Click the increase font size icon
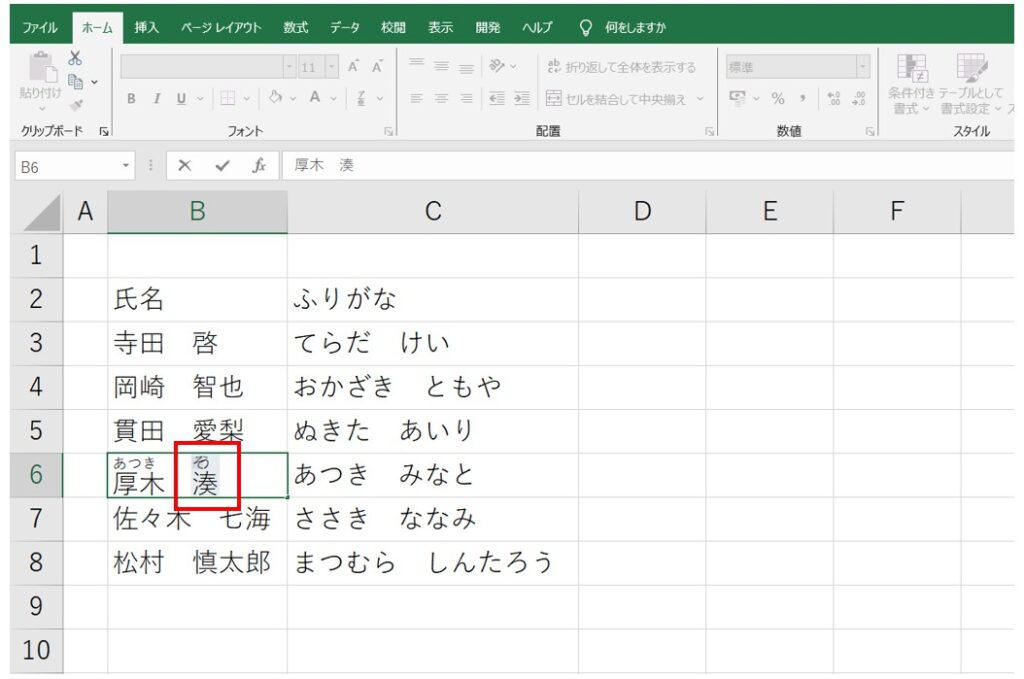The image size is (1024, 679). tap(352, 66)
